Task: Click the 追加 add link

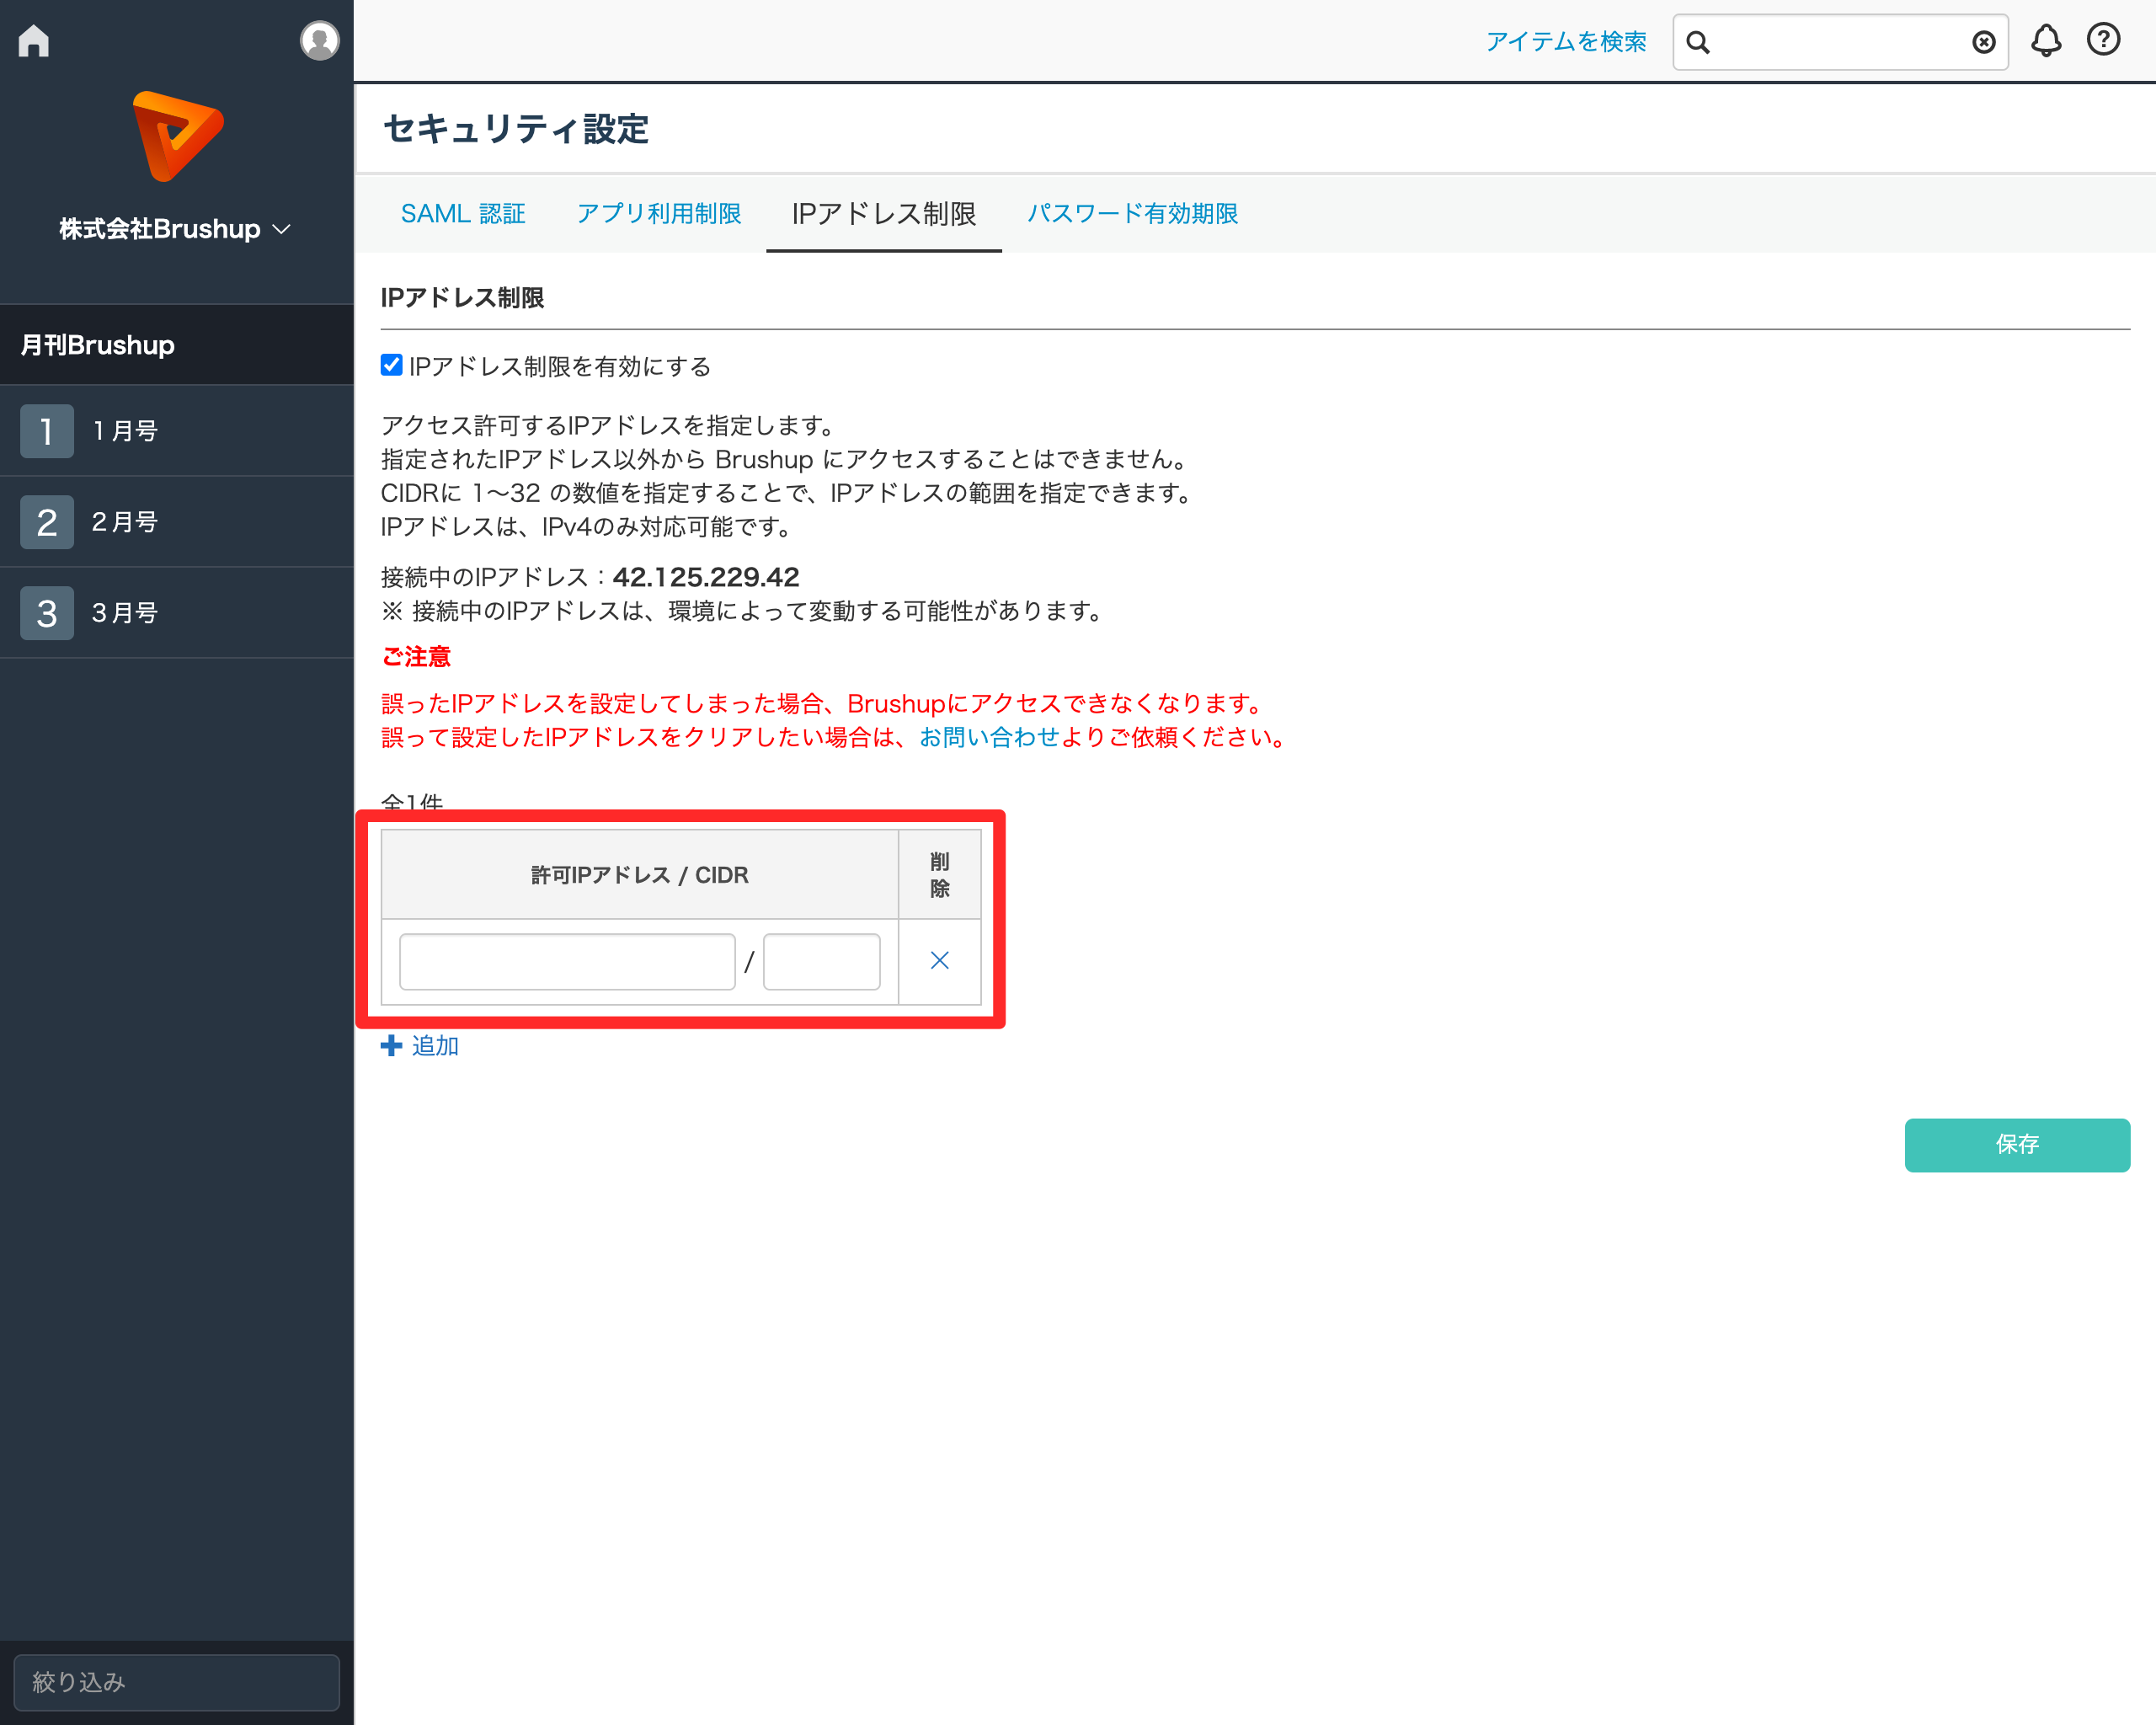Action: 435,1046
